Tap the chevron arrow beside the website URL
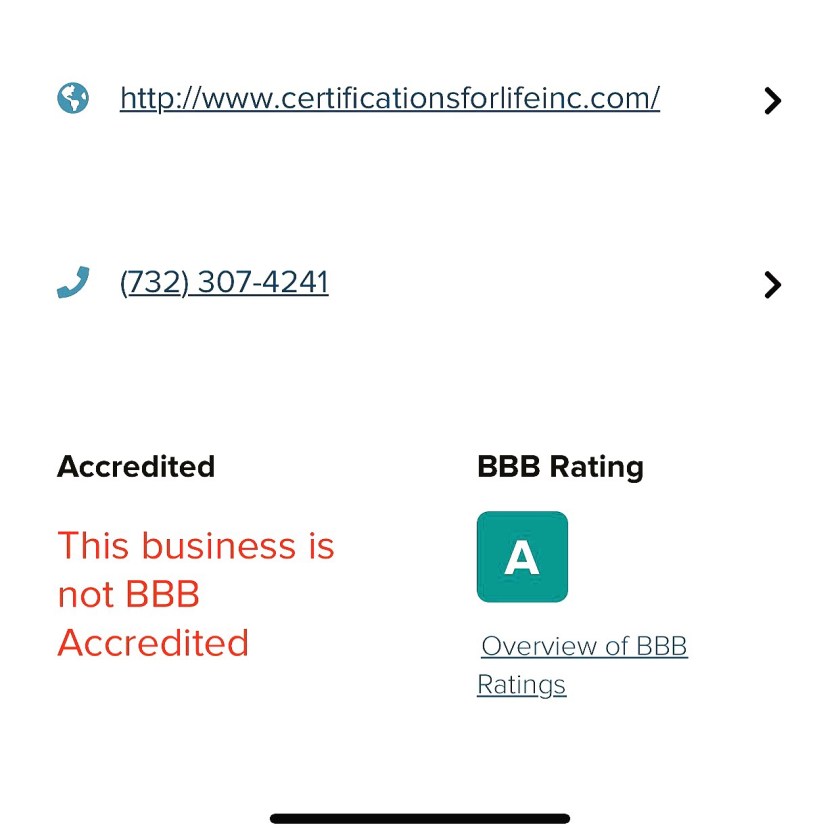The height and width of the screenshot is (840, 840). [x=772, y=100]
